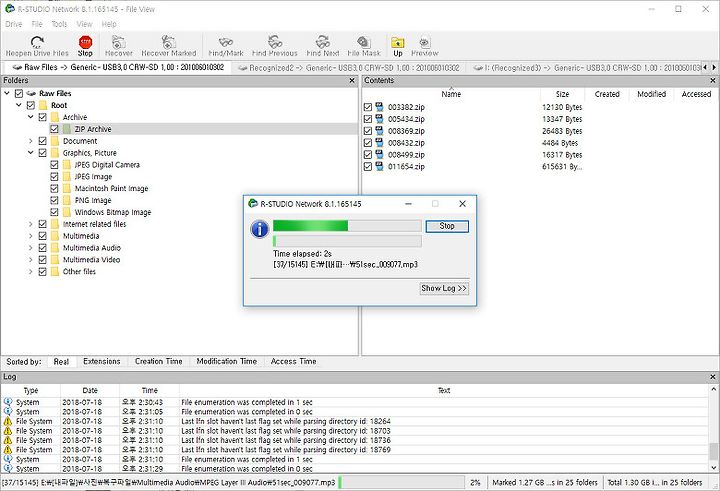Click the upper green progress bar in dialog

[347, 226]
